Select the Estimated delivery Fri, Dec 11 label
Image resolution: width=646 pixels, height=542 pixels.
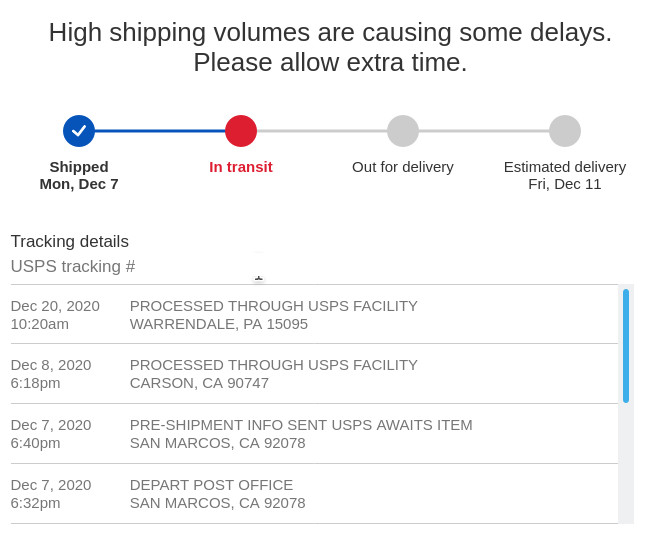click(x=565, y=175)
